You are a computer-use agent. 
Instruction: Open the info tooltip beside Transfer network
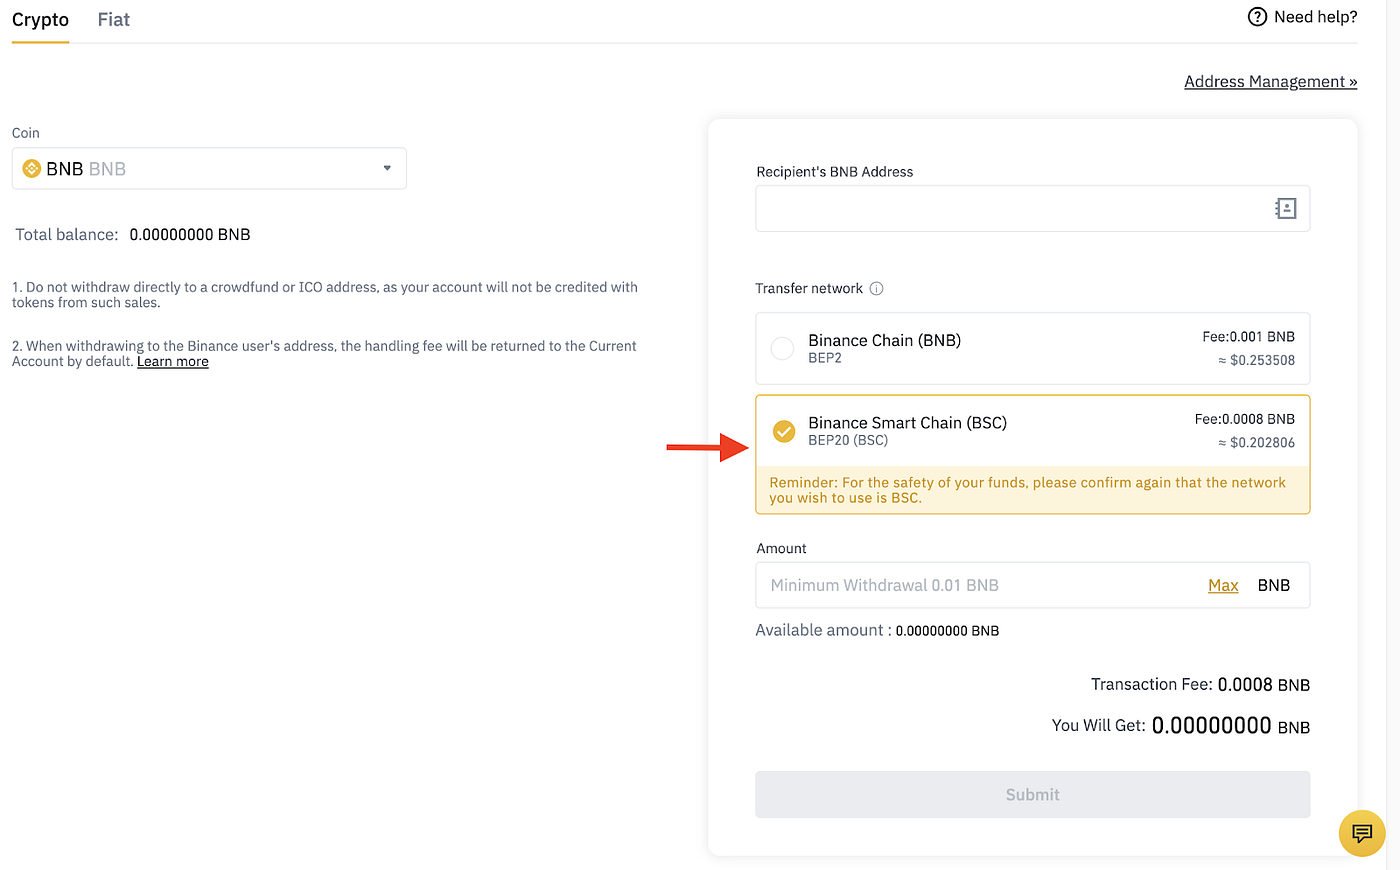click(876, 288)
